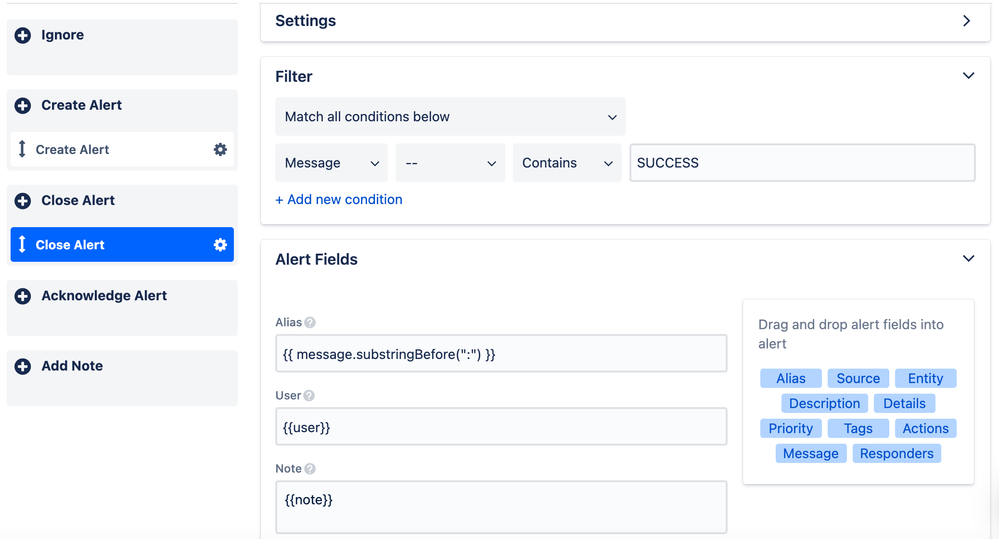The image size is (999, 539).
Task: Click help icon next to Alias label
Action: pyautogui.click(x=310, y=322)
